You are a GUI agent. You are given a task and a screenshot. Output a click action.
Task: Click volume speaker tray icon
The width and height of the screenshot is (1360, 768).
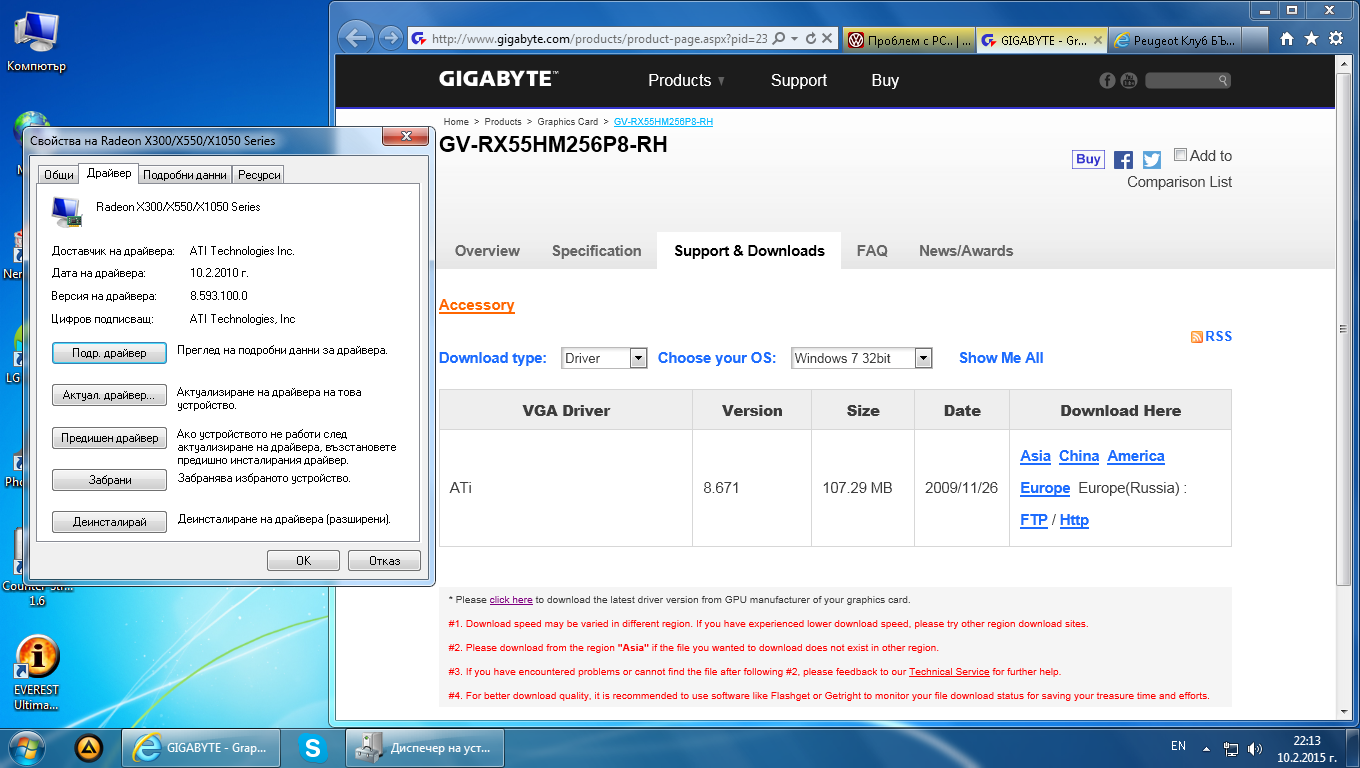click(x=1255, y=748)
